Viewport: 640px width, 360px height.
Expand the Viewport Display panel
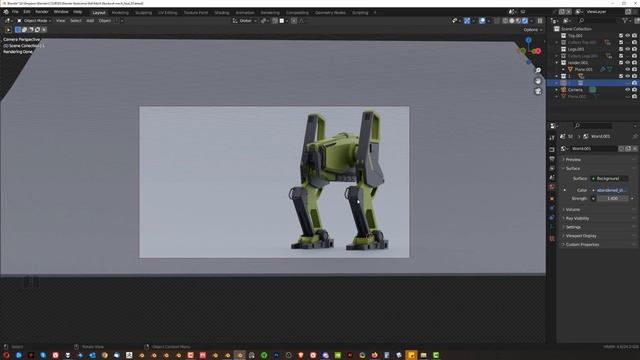581,236
